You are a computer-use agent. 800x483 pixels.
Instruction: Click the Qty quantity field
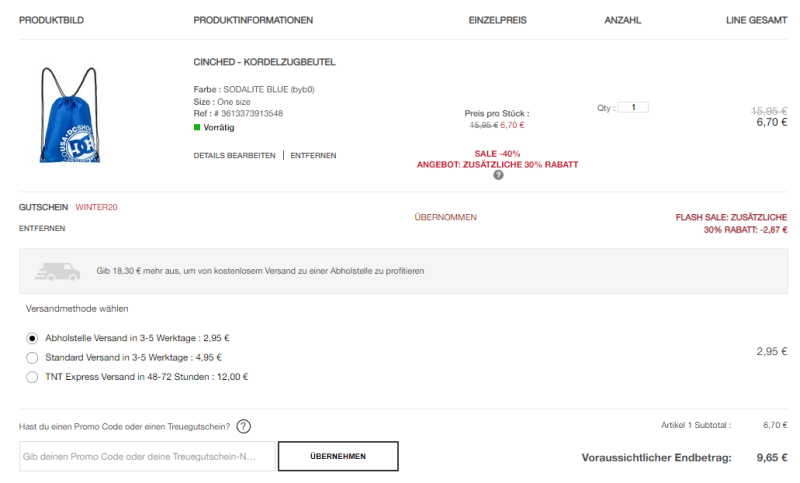coord(633,107)
